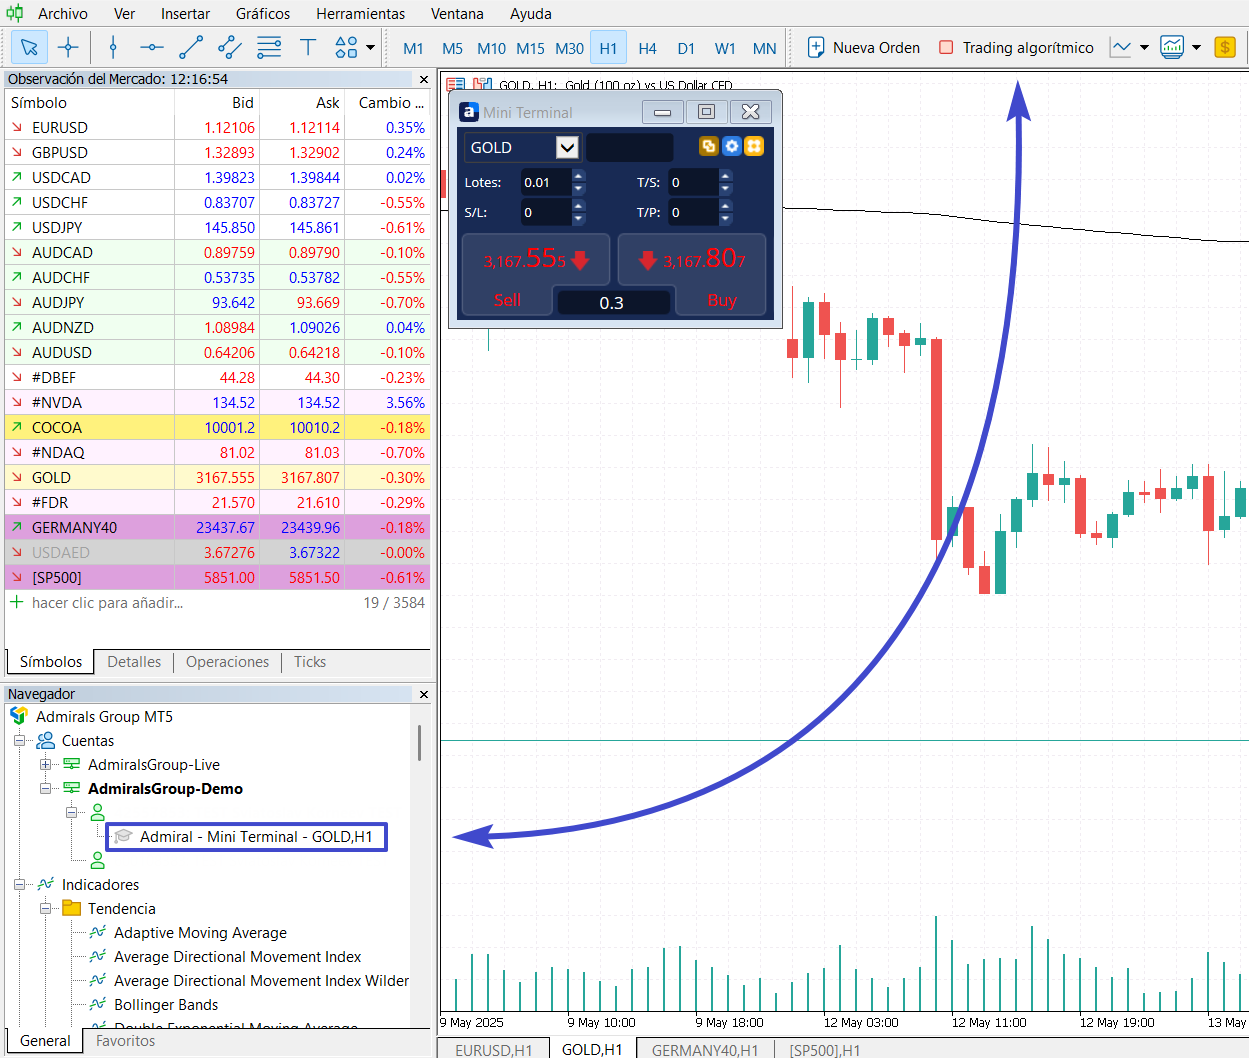Image resolution: width=1249 pixels, height=1058 pixels.
Task: Open the Herramientas menu
Action: [361, 13]
